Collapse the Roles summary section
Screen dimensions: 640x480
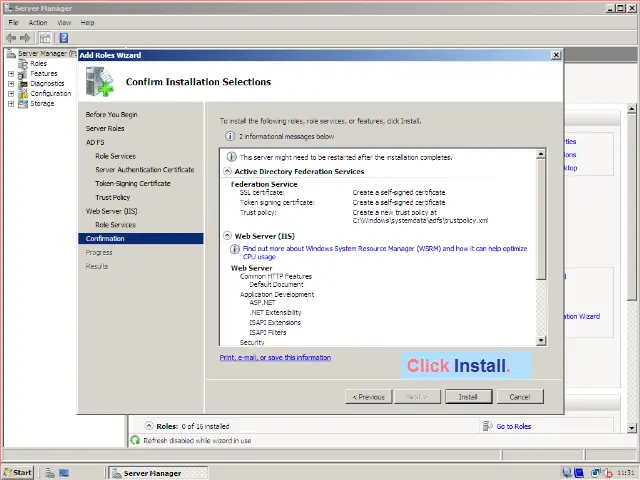click(x=149, y=426)
